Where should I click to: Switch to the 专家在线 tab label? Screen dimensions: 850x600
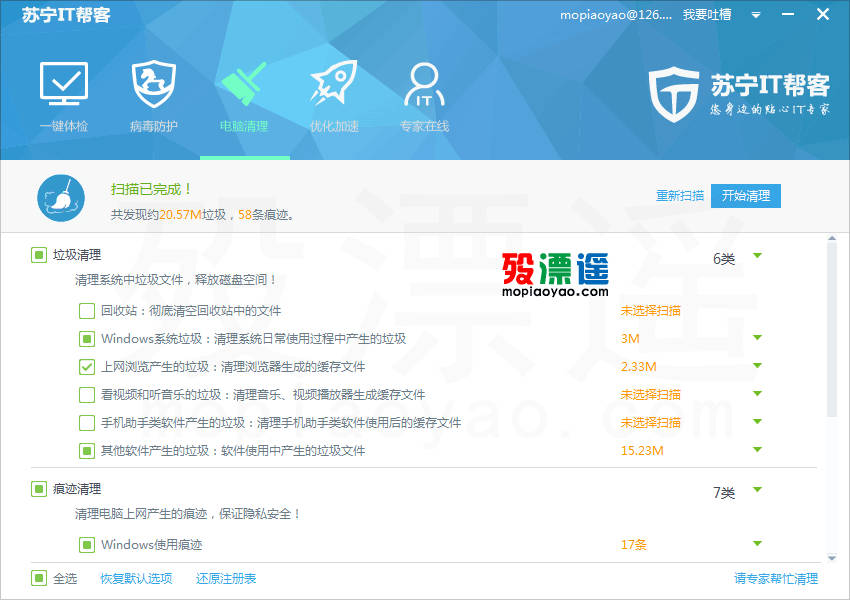(x=424, y=126)
